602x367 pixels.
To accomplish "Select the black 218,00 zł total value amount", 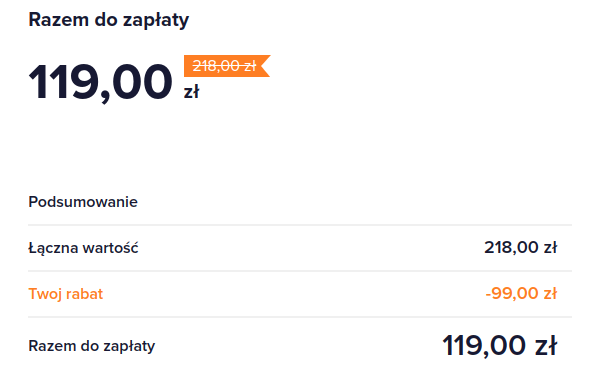I will (x=520, y=248).
